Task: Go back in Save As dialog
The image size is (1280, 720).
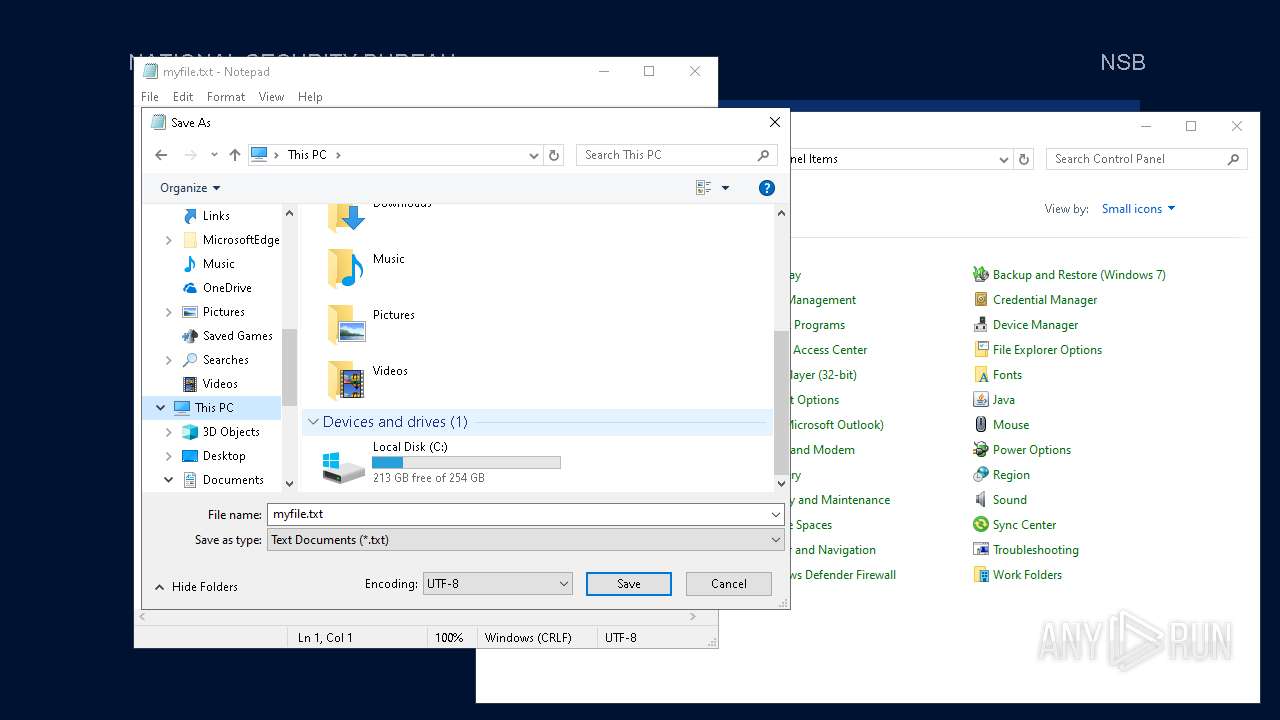Action: pyautogui.click(x=161, y=155)
